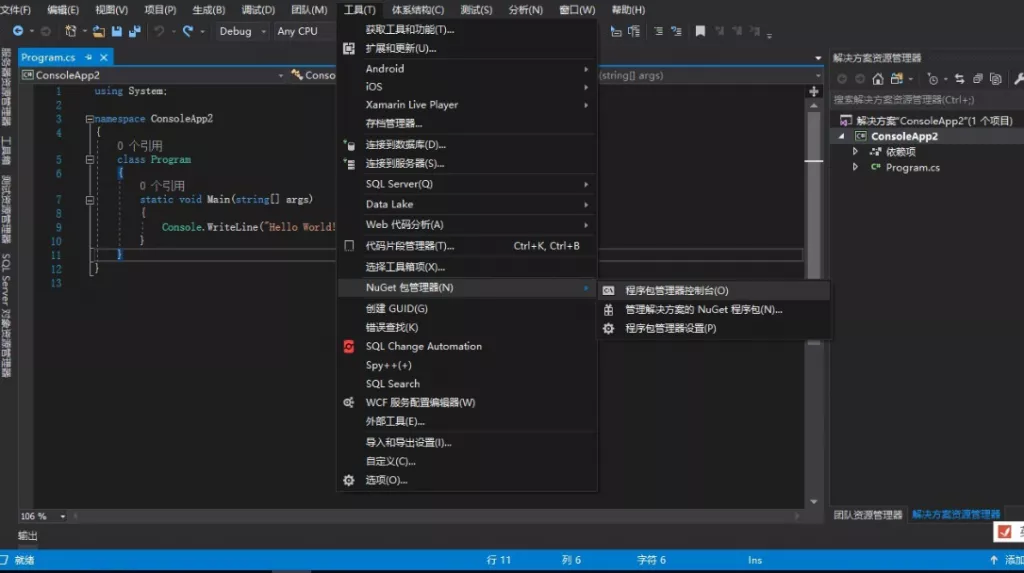
Task: Click Open File folder icon
Action: 99,31
